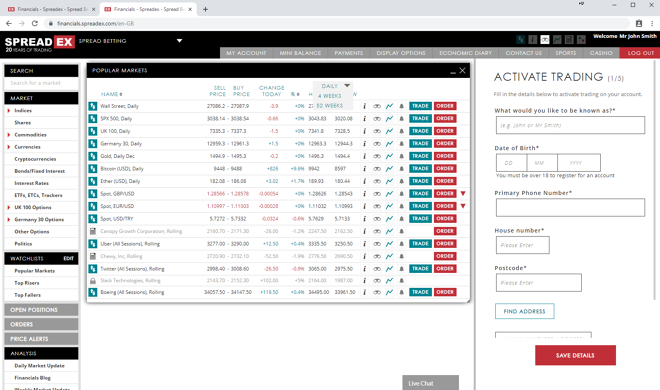The height and width of the screenshot is (390, 660).
Task: Click trade ticket icon left of Wall Street
Action: tap(93, 106)
